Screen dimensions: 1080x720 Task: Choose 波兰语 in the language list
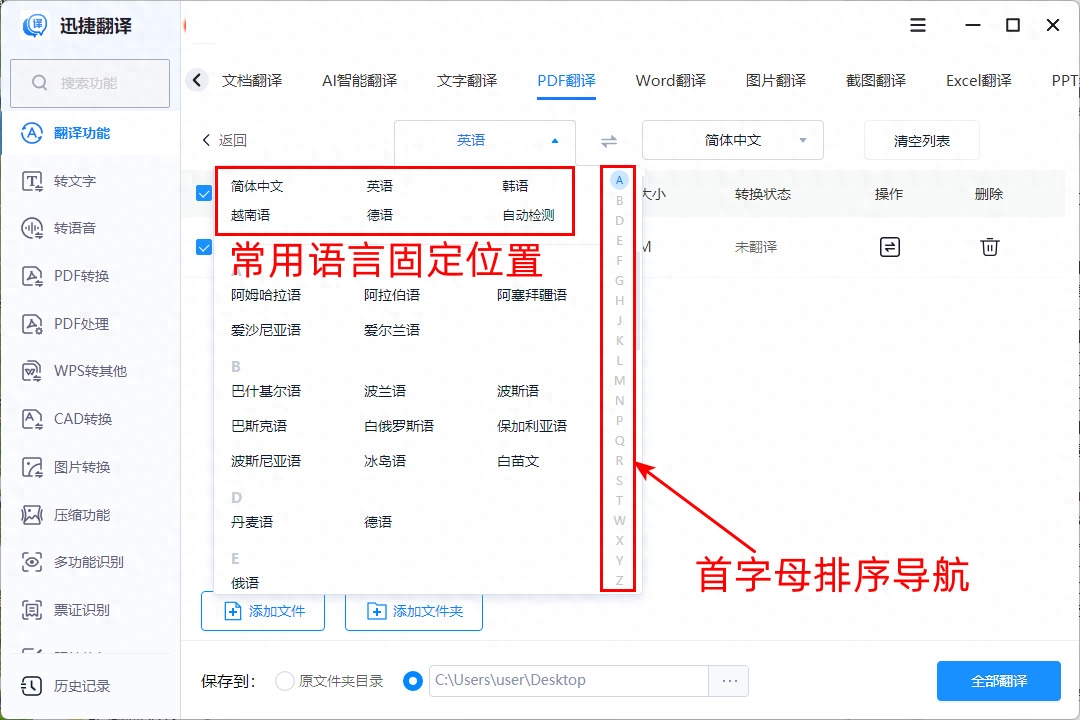point(385,391)
